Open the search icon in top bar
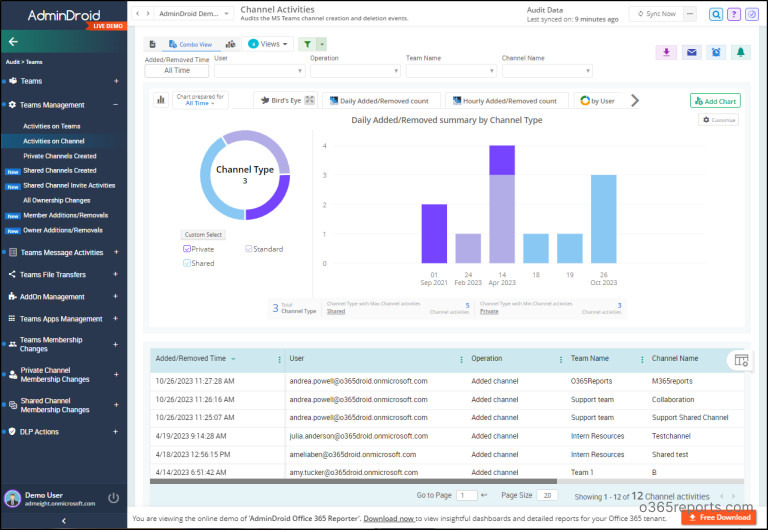Image resolution: width=768 pixels, height=530 pixels. point(716,14)
